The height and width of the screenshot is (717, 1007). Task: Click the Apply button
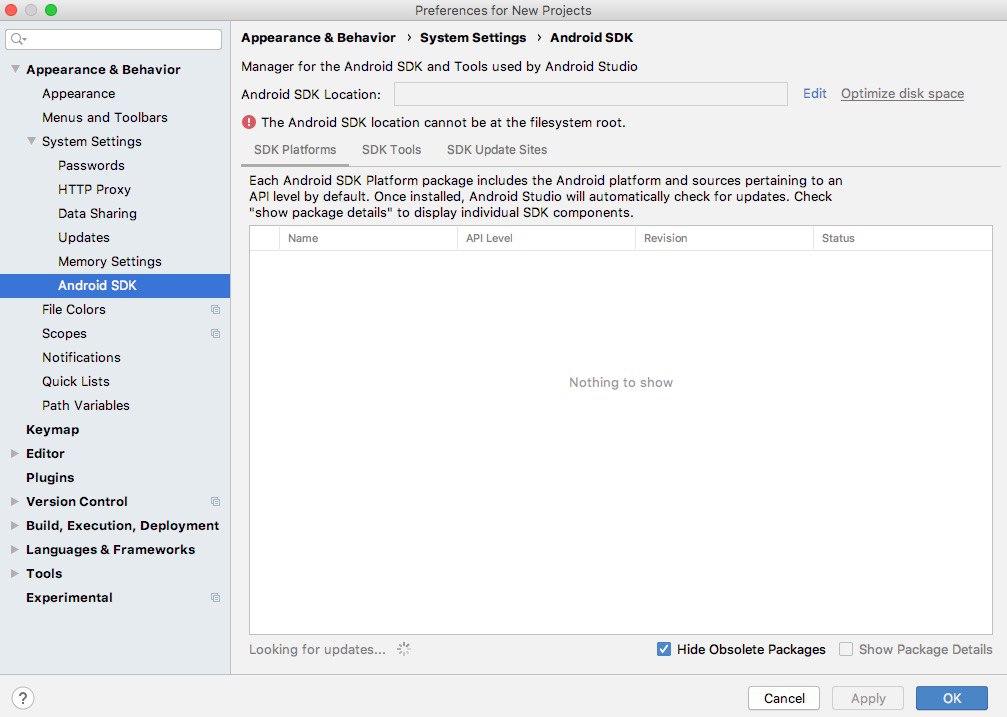click(868, 698)
